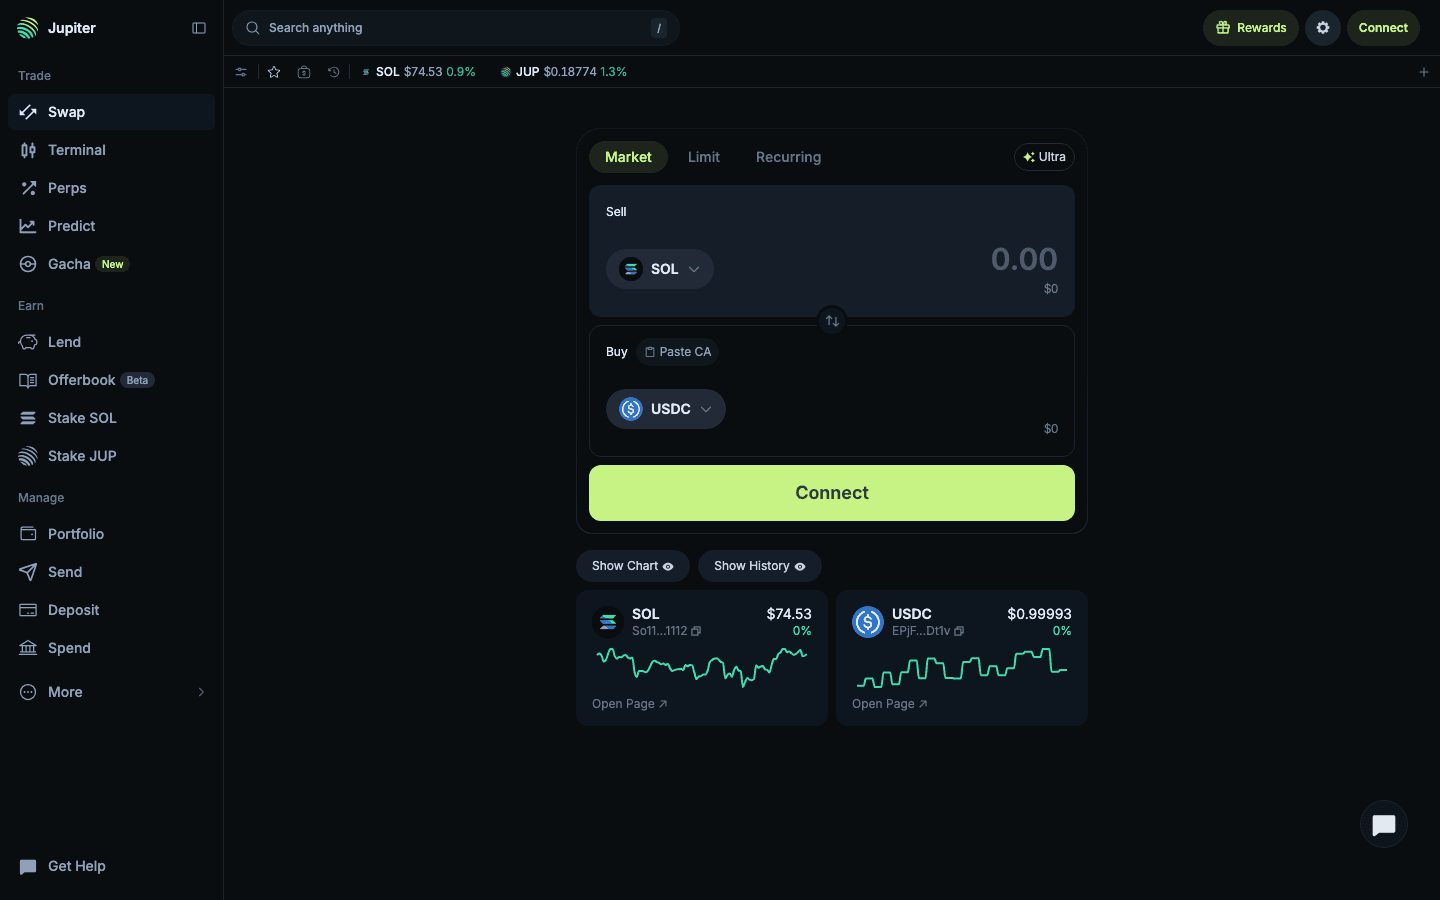Click SOL card Open Page link
Viewport: 1440px width, 900px height.
point(630,704)
